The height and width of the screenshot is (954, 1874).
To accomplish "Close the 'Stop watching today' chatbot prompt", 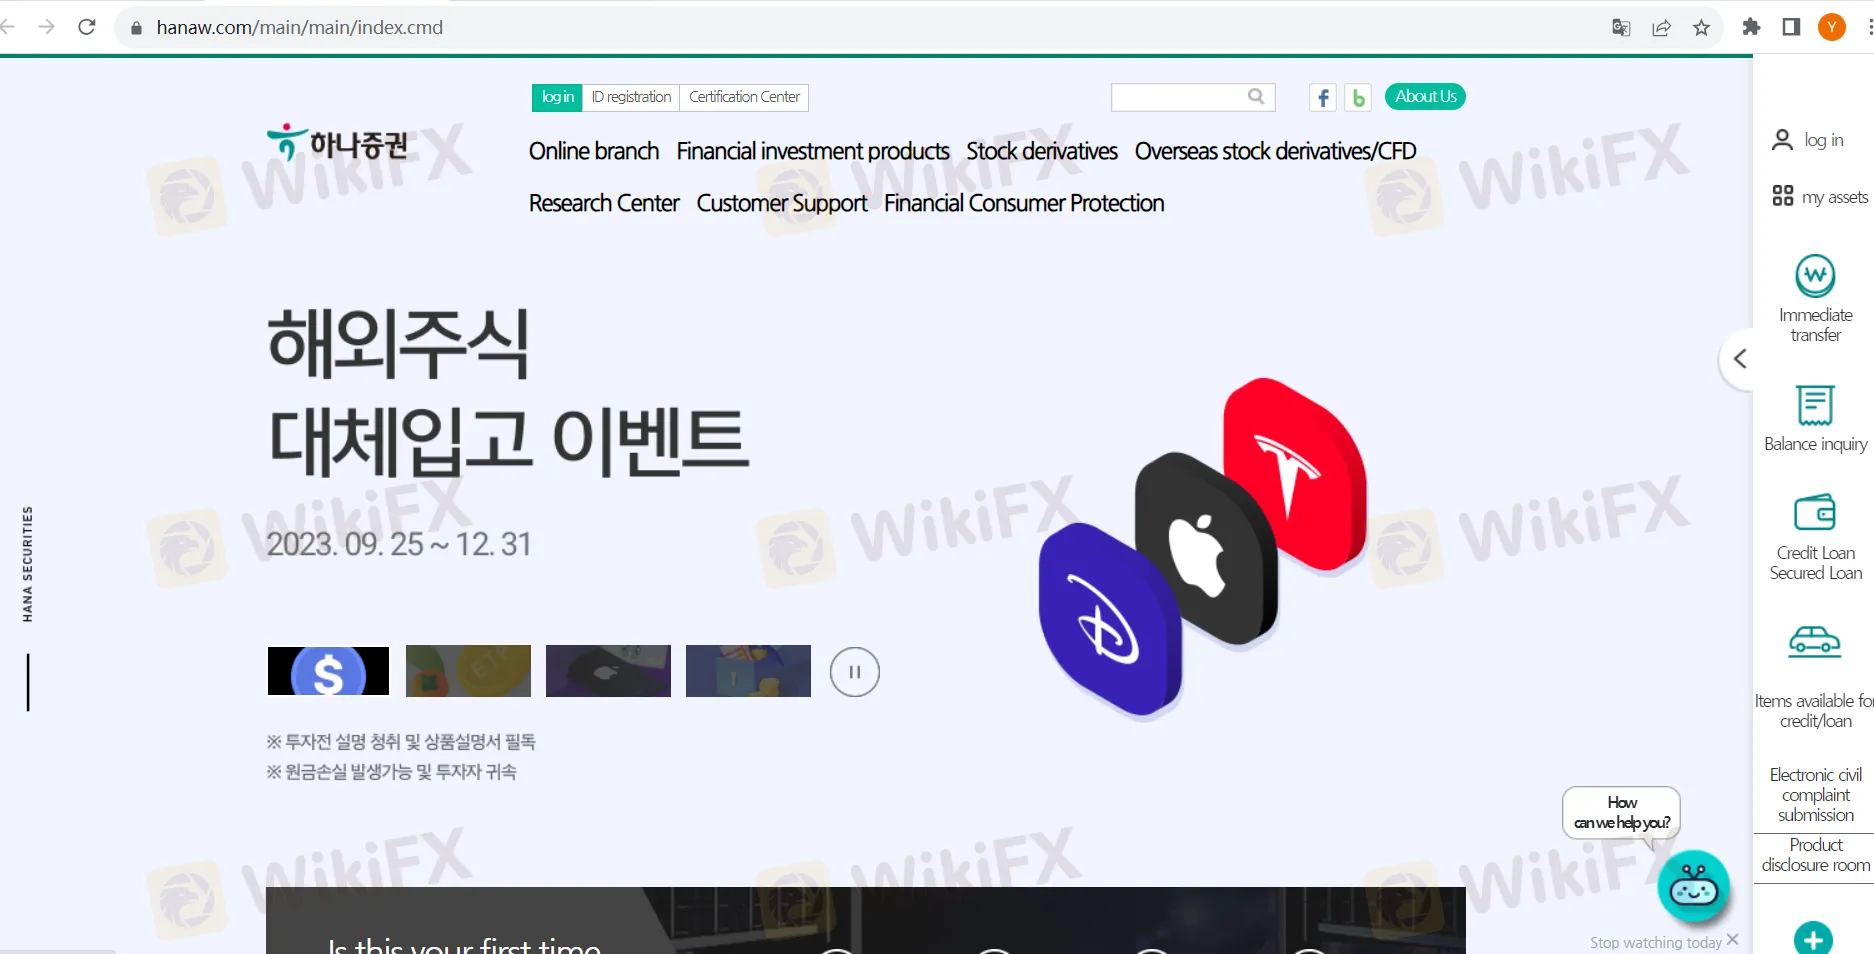I will 1732,940.
